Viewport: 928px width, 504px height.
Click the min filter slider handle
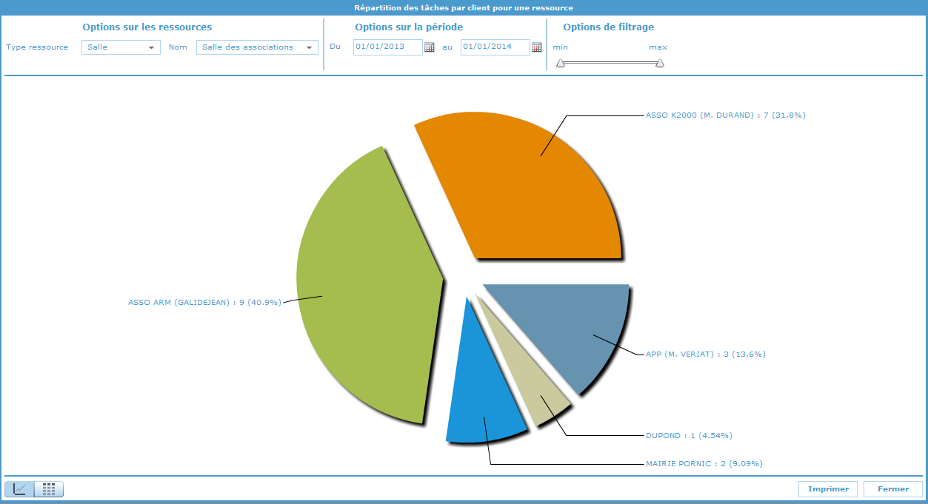coord(560,63)
